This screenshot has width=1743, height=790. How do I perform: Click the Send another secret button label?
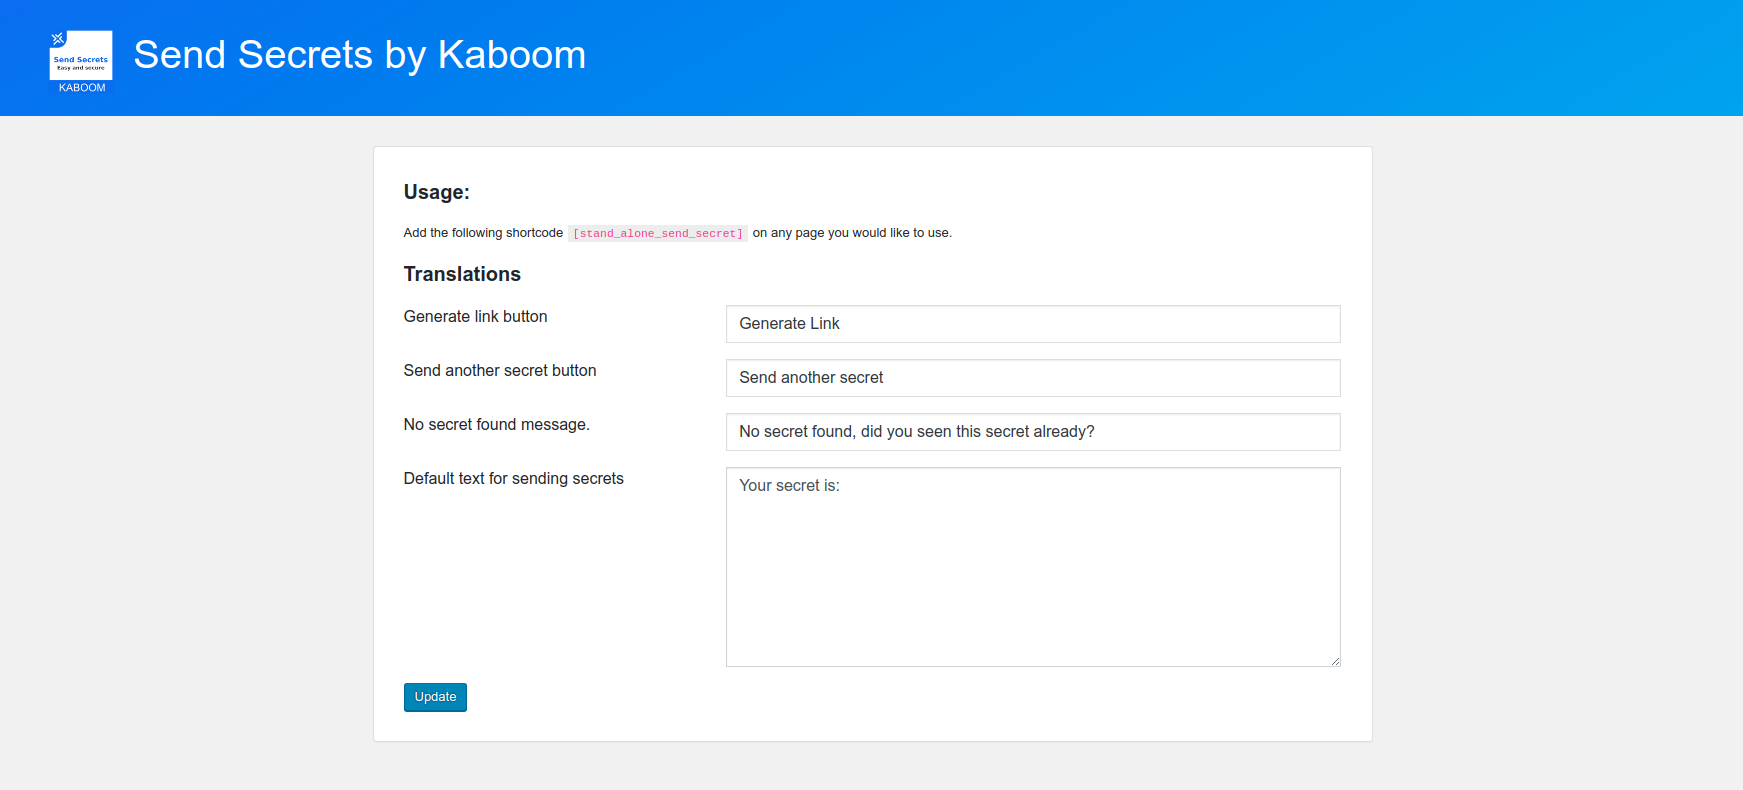(x=500, y=370)
